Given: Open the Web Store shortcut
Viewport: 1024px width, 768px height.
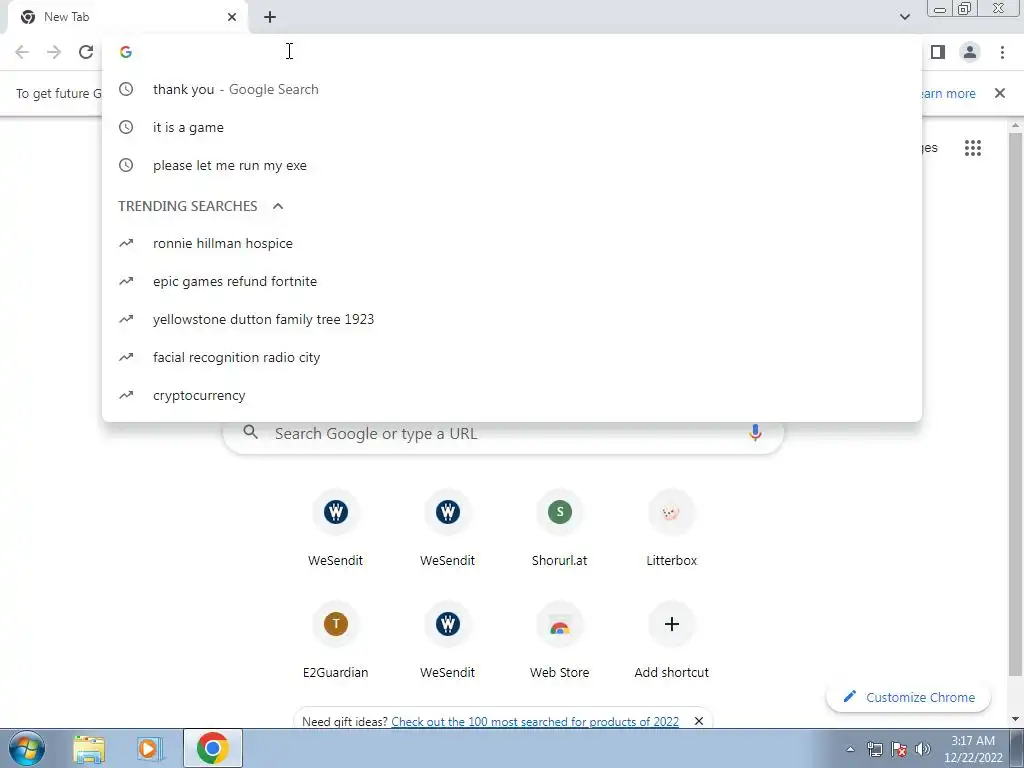Looking at the screenshot, I should tap(560, 641).
